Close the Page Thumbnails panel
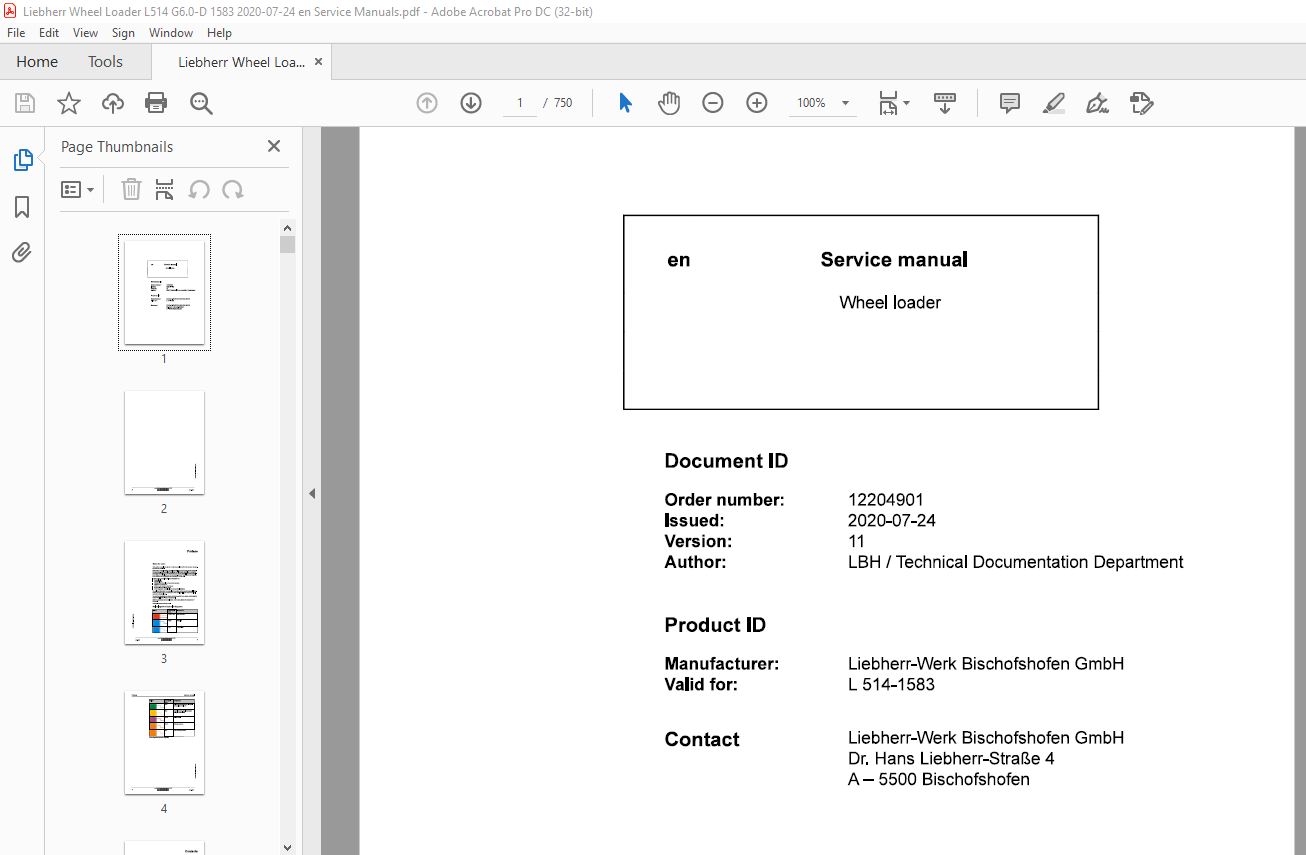This screenshot has height=855, width=1306. pyautogui.click(x=274, y=146)
